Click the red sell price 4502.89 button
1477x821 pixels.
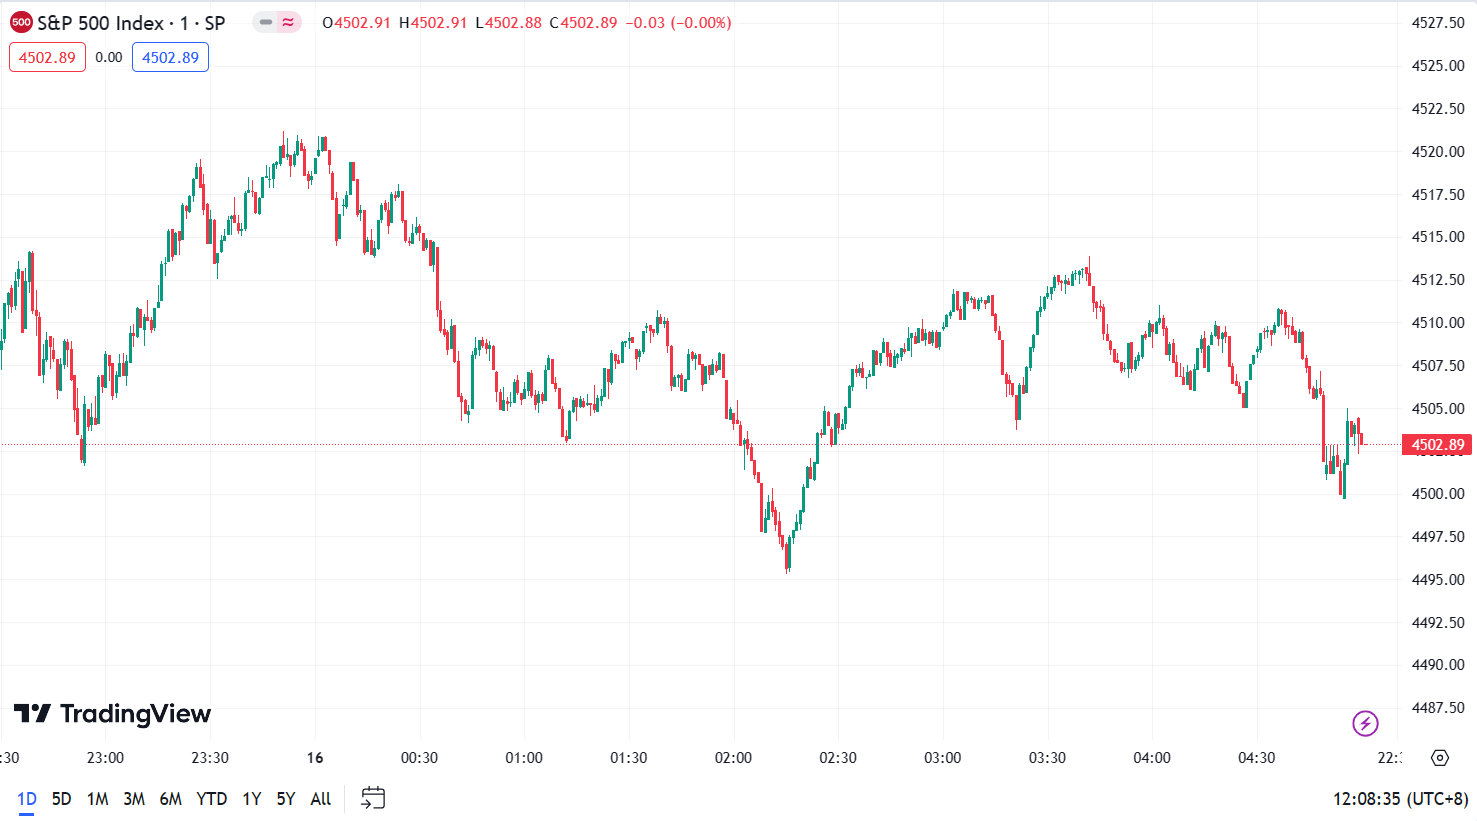pyautogui.click(x=47, y=57)
